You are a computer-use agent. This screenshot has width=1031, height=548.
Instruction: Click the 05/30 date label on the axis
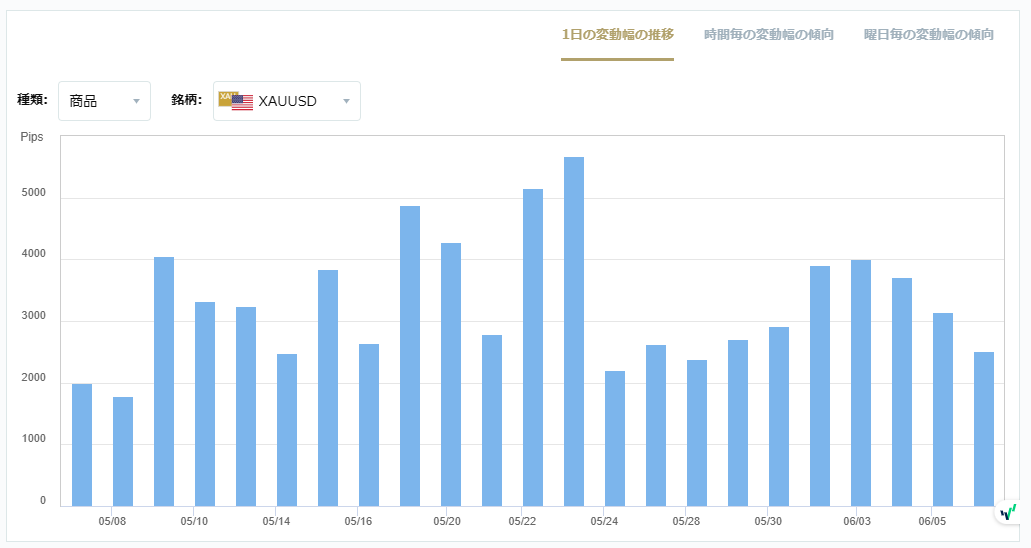coord(768,521)
